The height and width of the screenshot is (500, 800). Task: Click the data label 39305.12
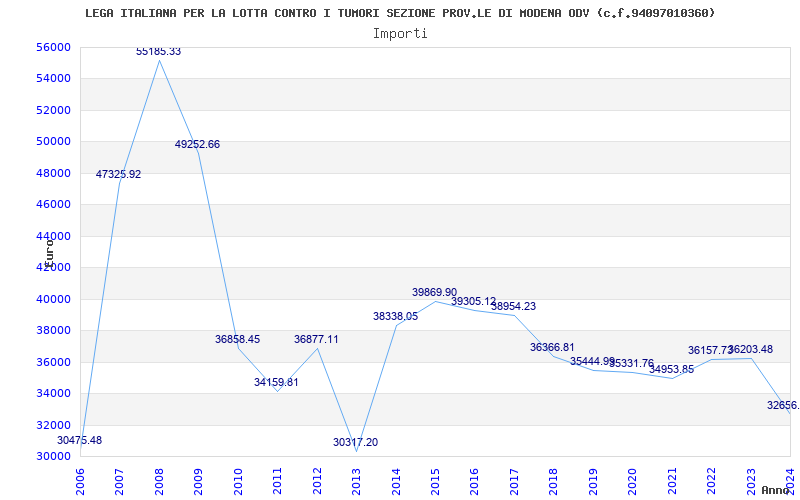tap(473, 302)
